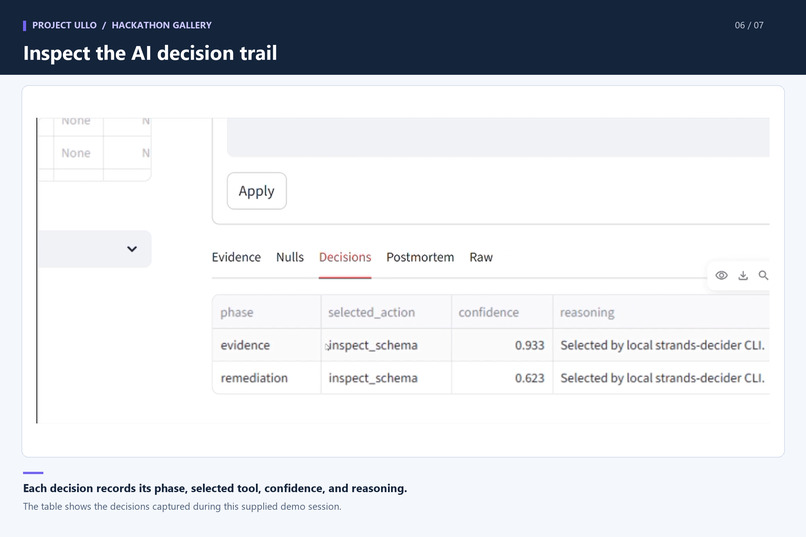806x537 pixels.
Task: Select the 0.623 confidence value
Action: point(502,378)
